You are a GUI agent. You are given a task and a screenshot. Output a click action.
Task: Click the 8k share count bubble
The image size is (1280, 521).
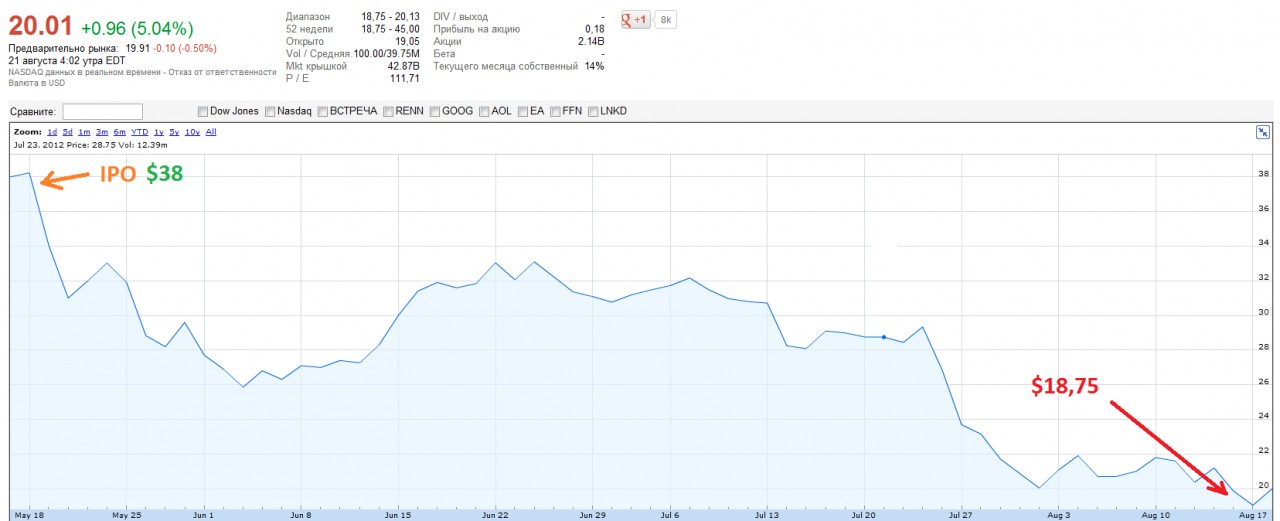667,19
